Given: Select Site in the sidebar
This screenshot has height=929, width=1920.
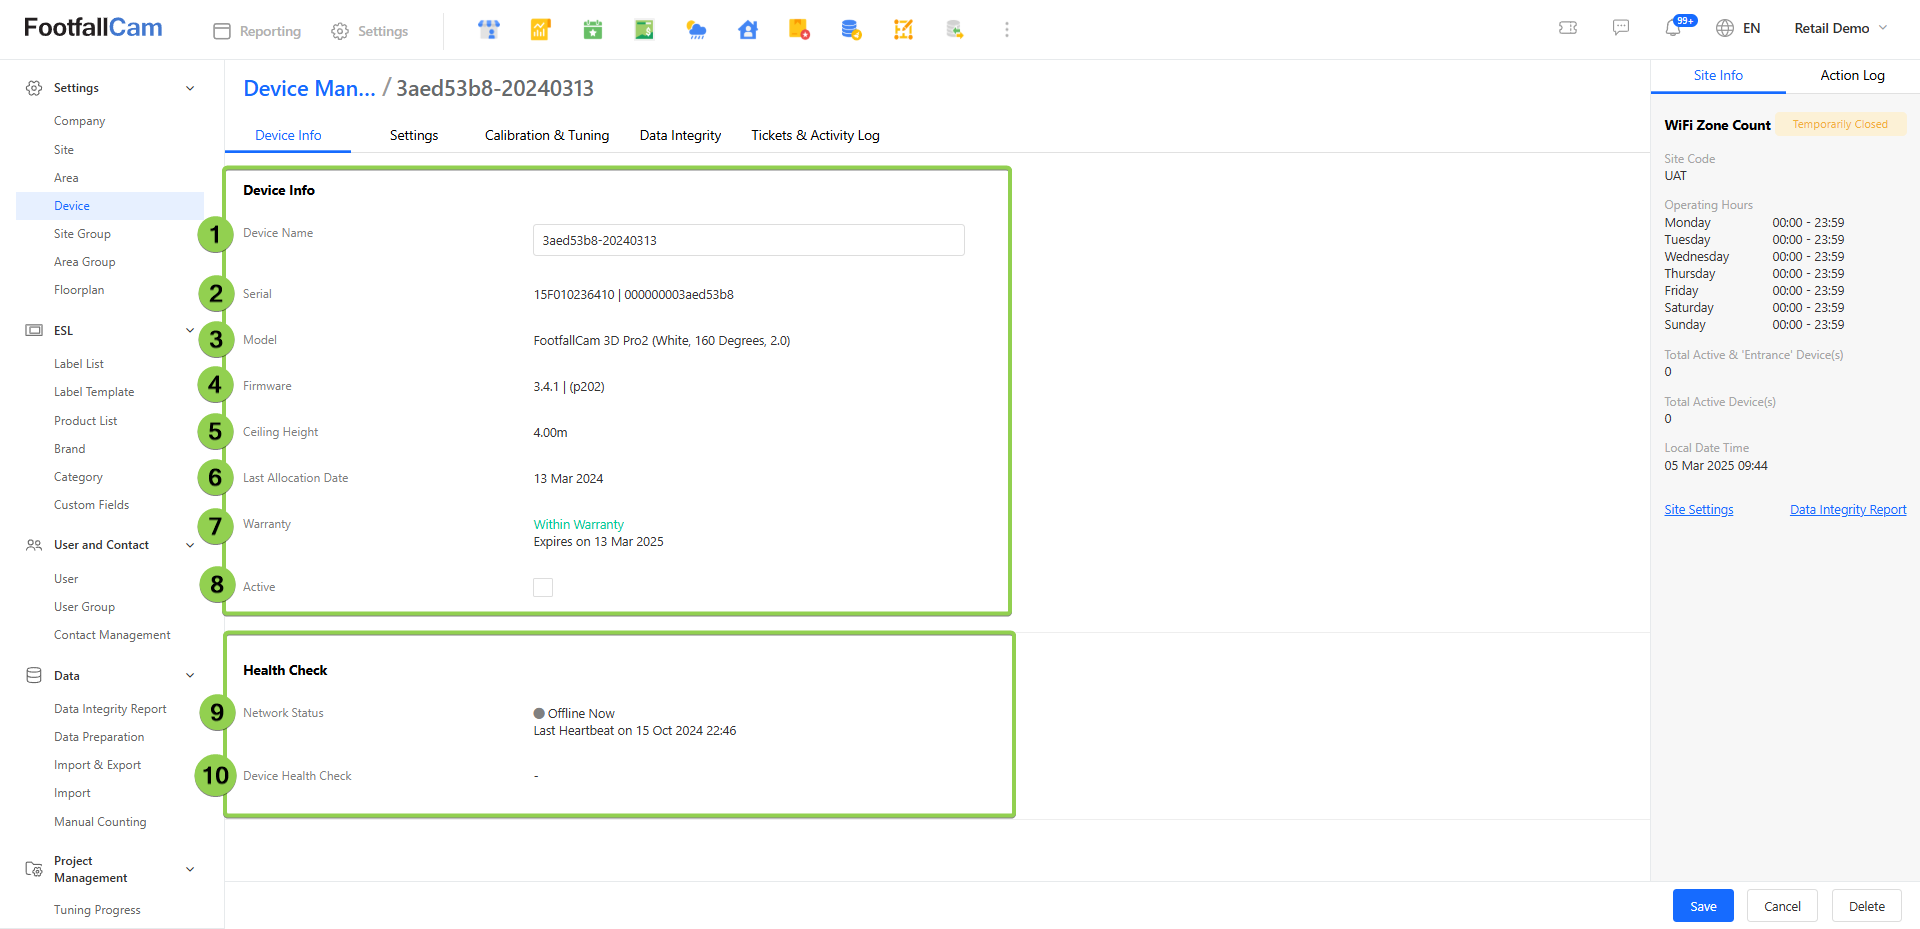Looking at the screenshot, I should [x=64, y=150].
